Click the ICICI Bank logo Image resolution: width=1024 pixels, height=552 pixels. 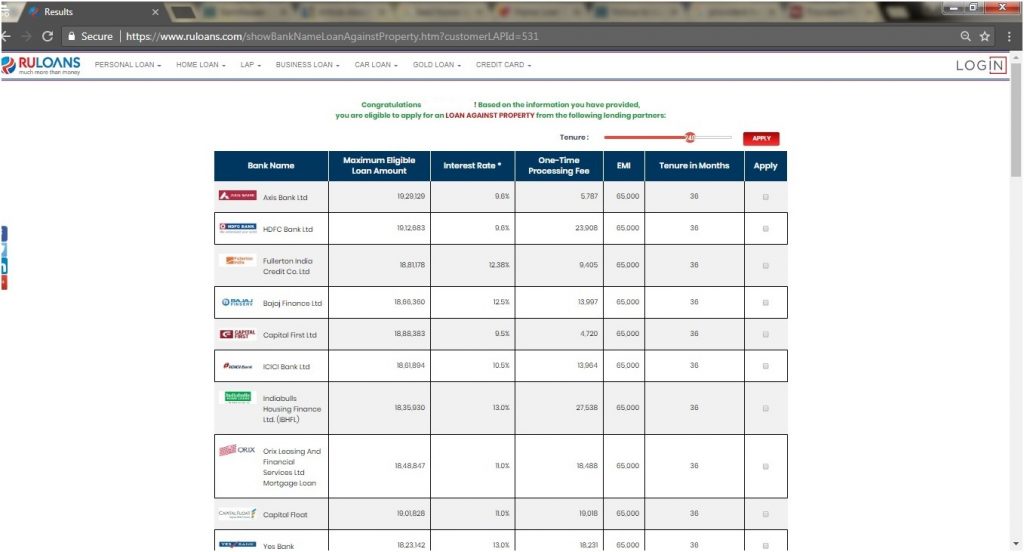tap(238, 366)
